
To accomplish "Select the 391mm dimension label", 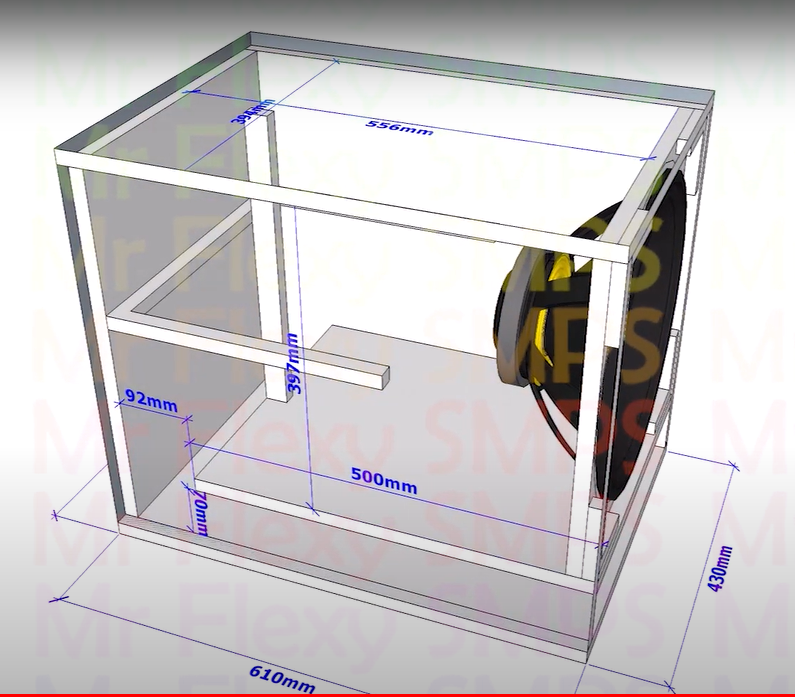I will coord(252,111).
